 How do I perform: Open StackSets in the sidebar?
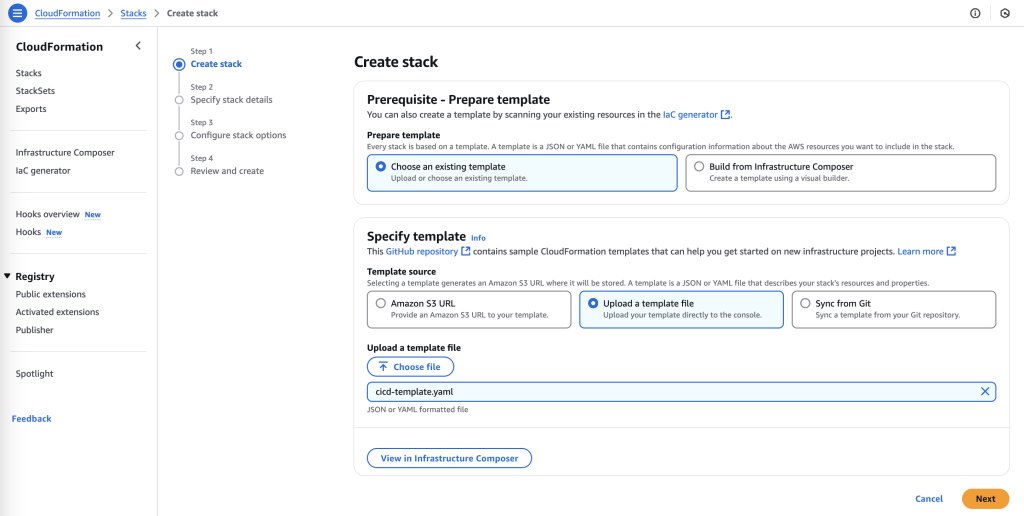(x=35, y=91)
